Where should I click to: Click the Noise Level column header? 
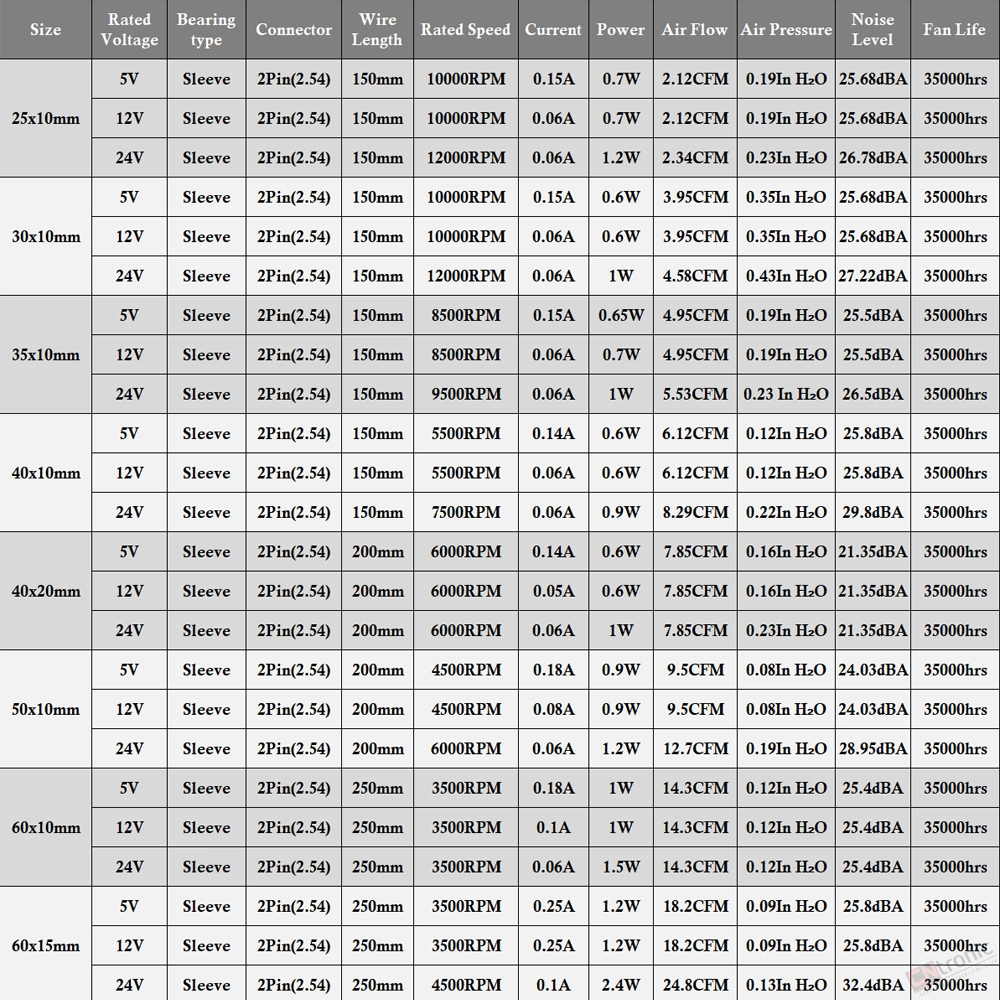point(872,29)
